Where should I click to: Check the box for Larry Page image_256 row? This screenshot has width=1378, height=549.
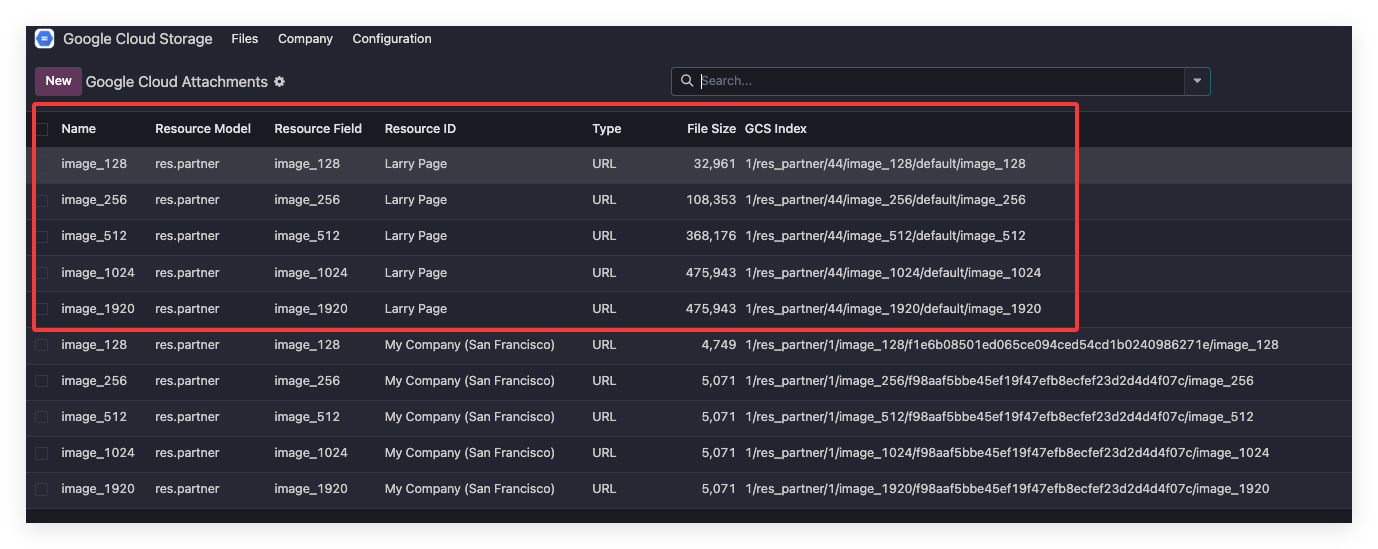(42, 200)
